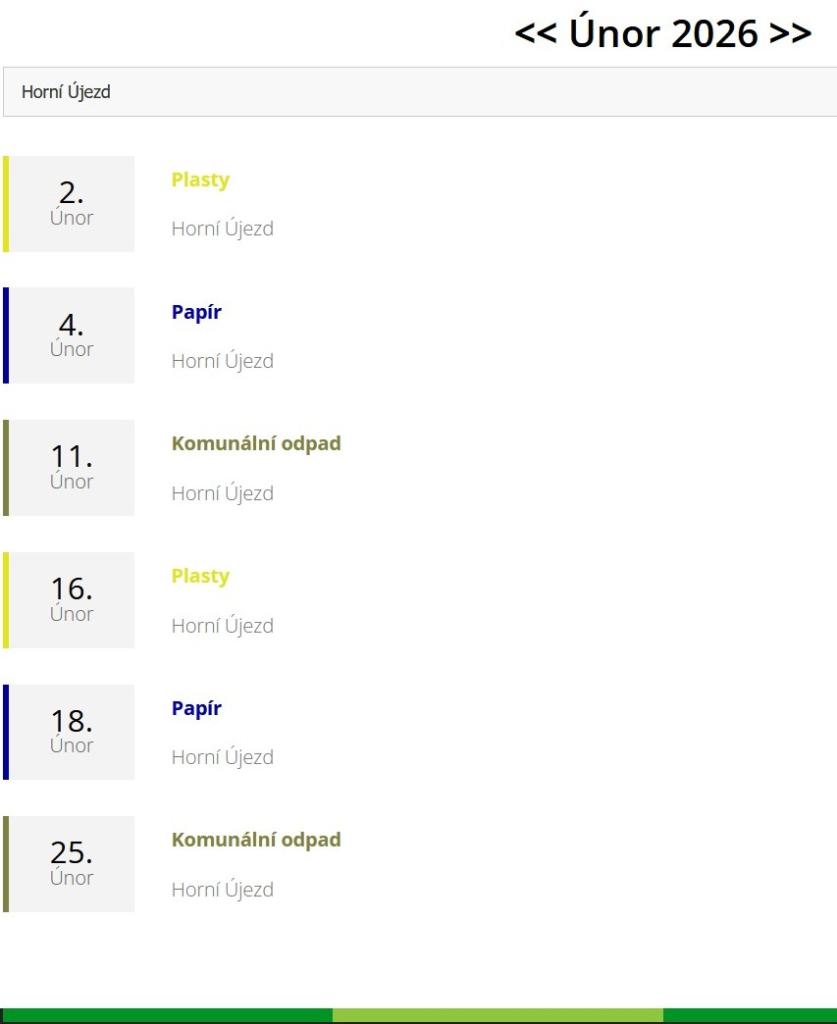Image resolution: width=837 pixels, height=1024 pixels.
Task: Select the Papír entry for 18. Únor
Action: (x=196, y=708)
